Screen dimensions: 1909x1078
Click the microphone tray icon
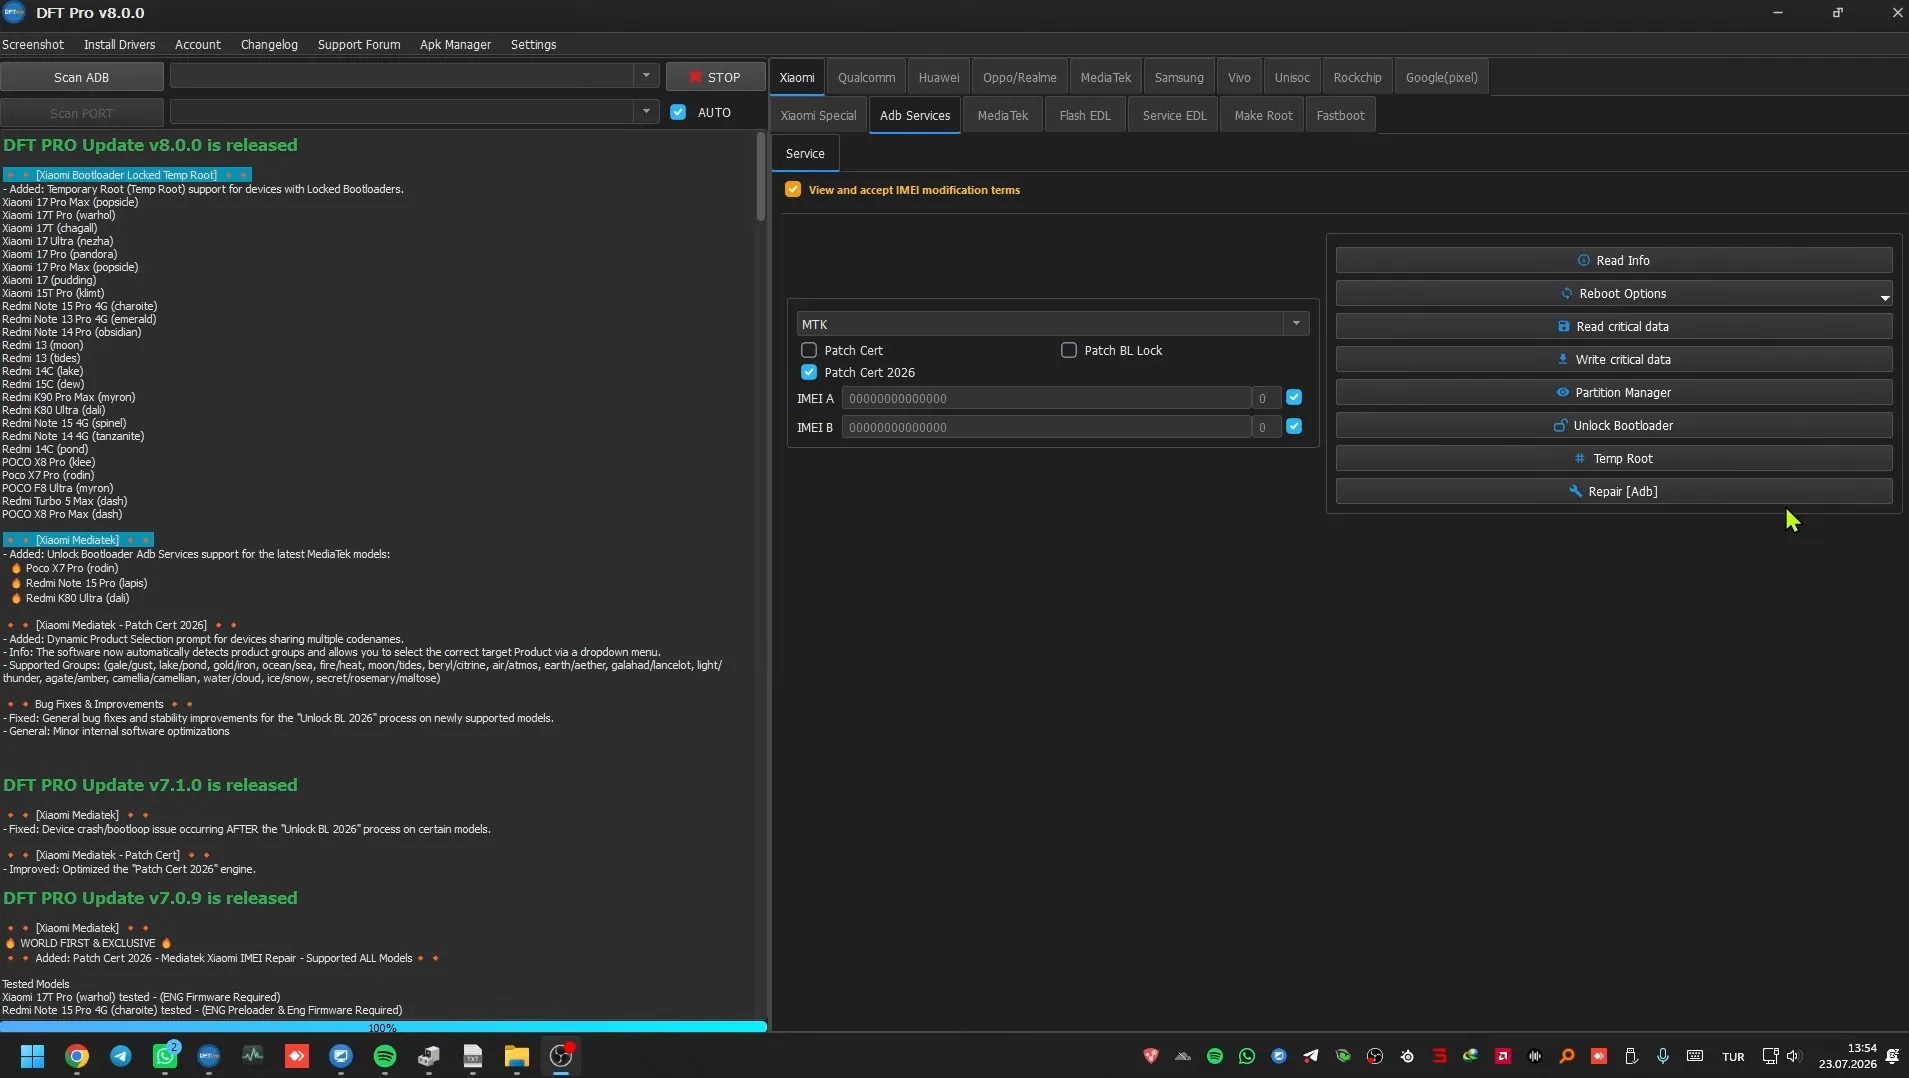coord(1663,1056)
